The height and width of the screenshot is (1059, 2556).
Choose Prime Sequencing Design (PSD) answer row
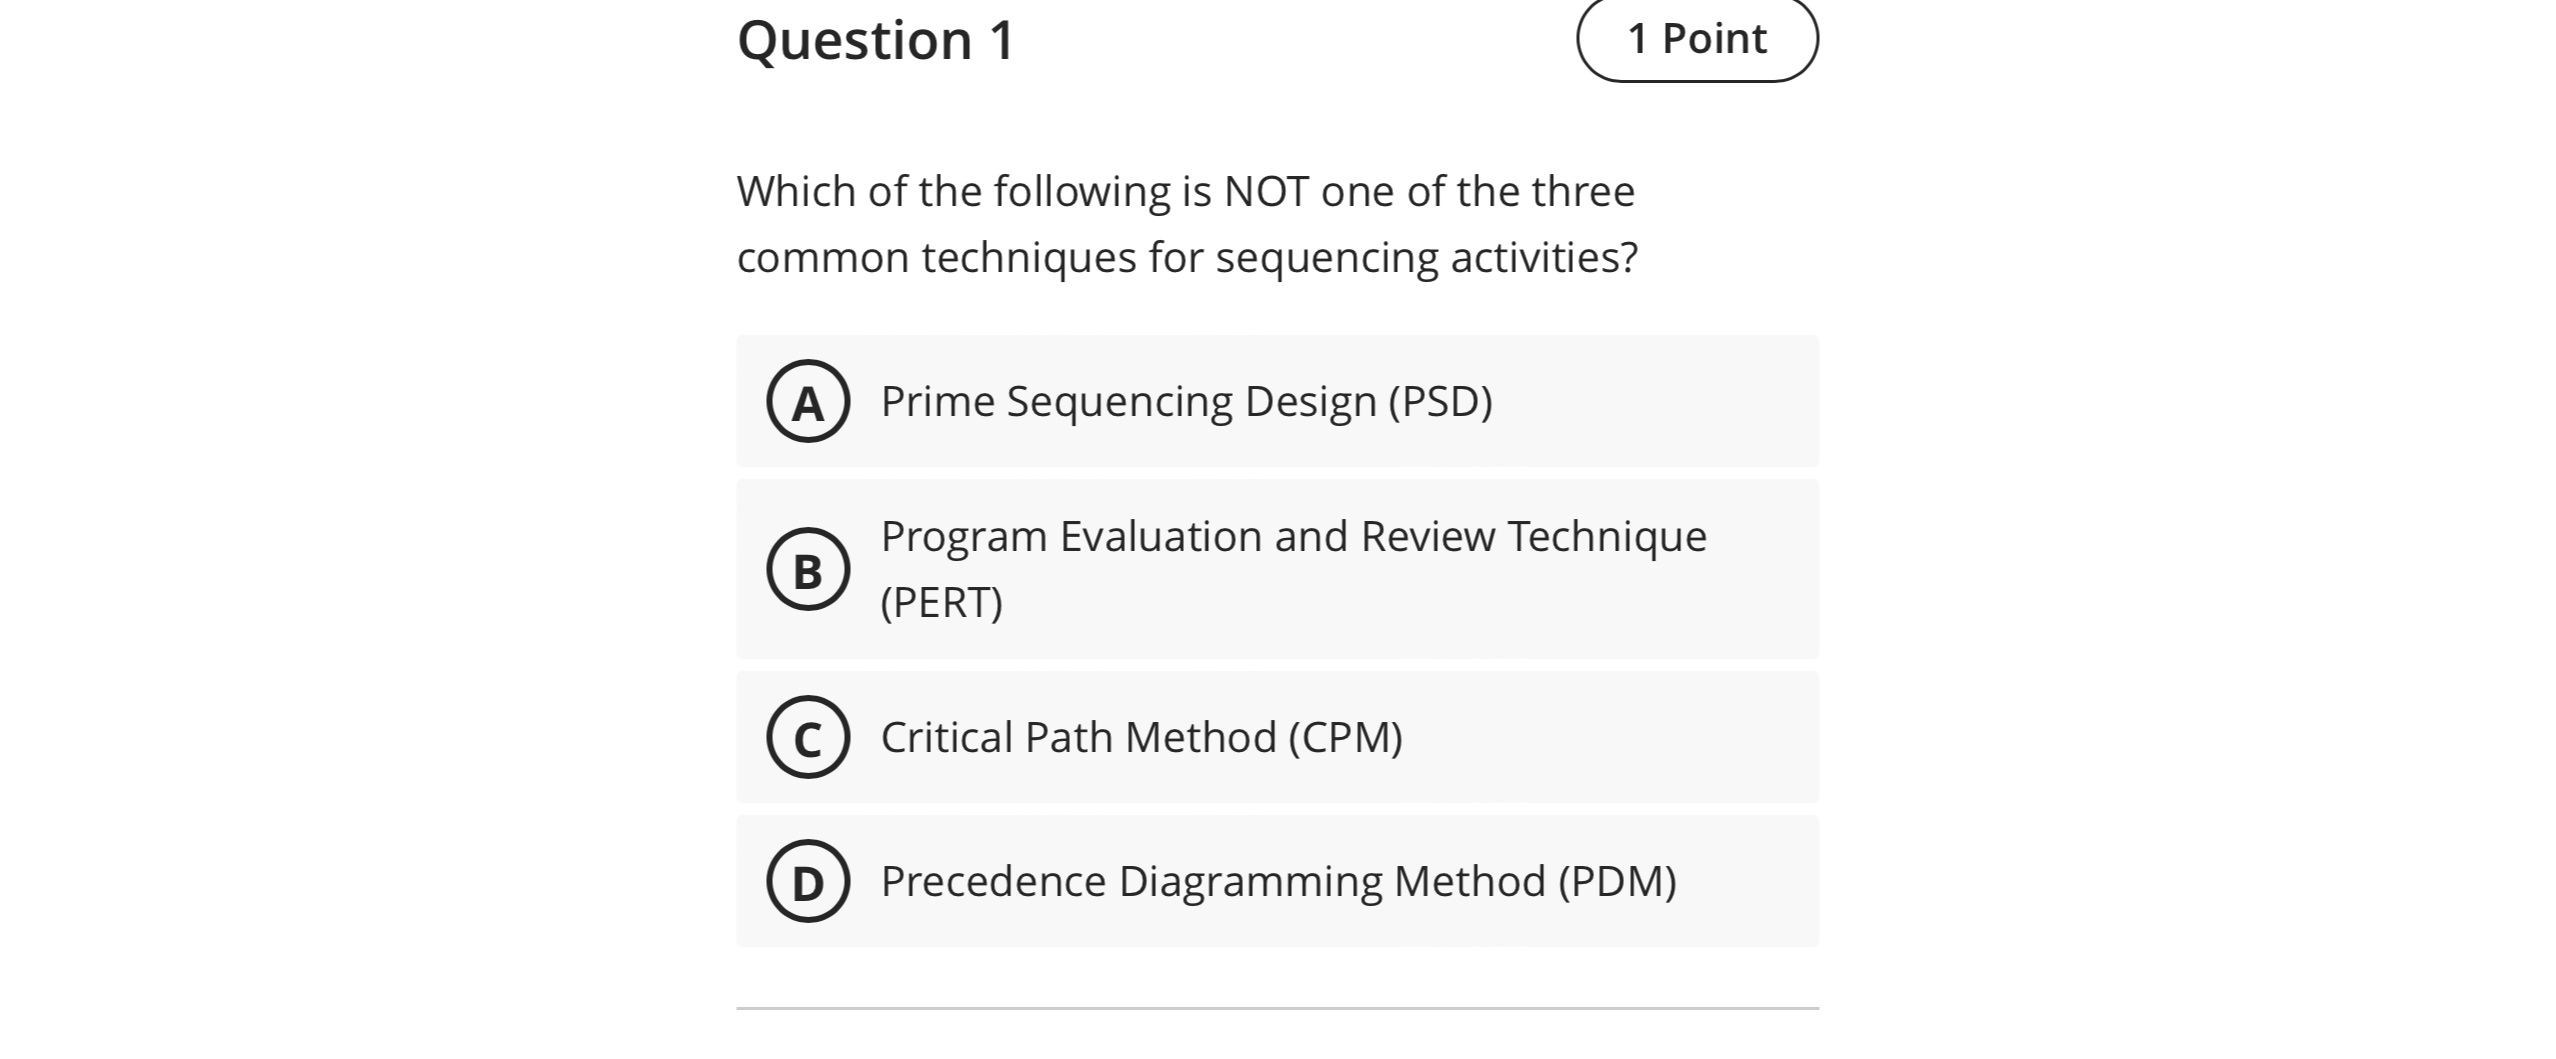pos(1185,400)
